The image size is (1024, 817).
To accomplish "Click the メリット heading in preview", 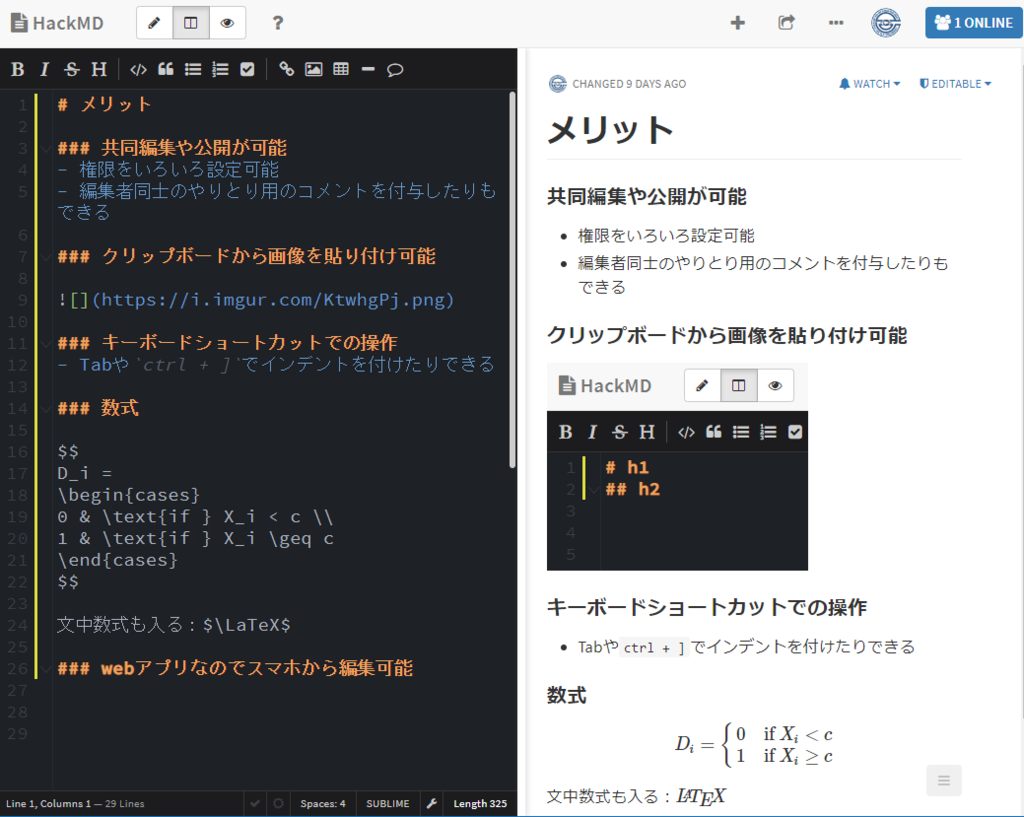I will click(610, 130).
